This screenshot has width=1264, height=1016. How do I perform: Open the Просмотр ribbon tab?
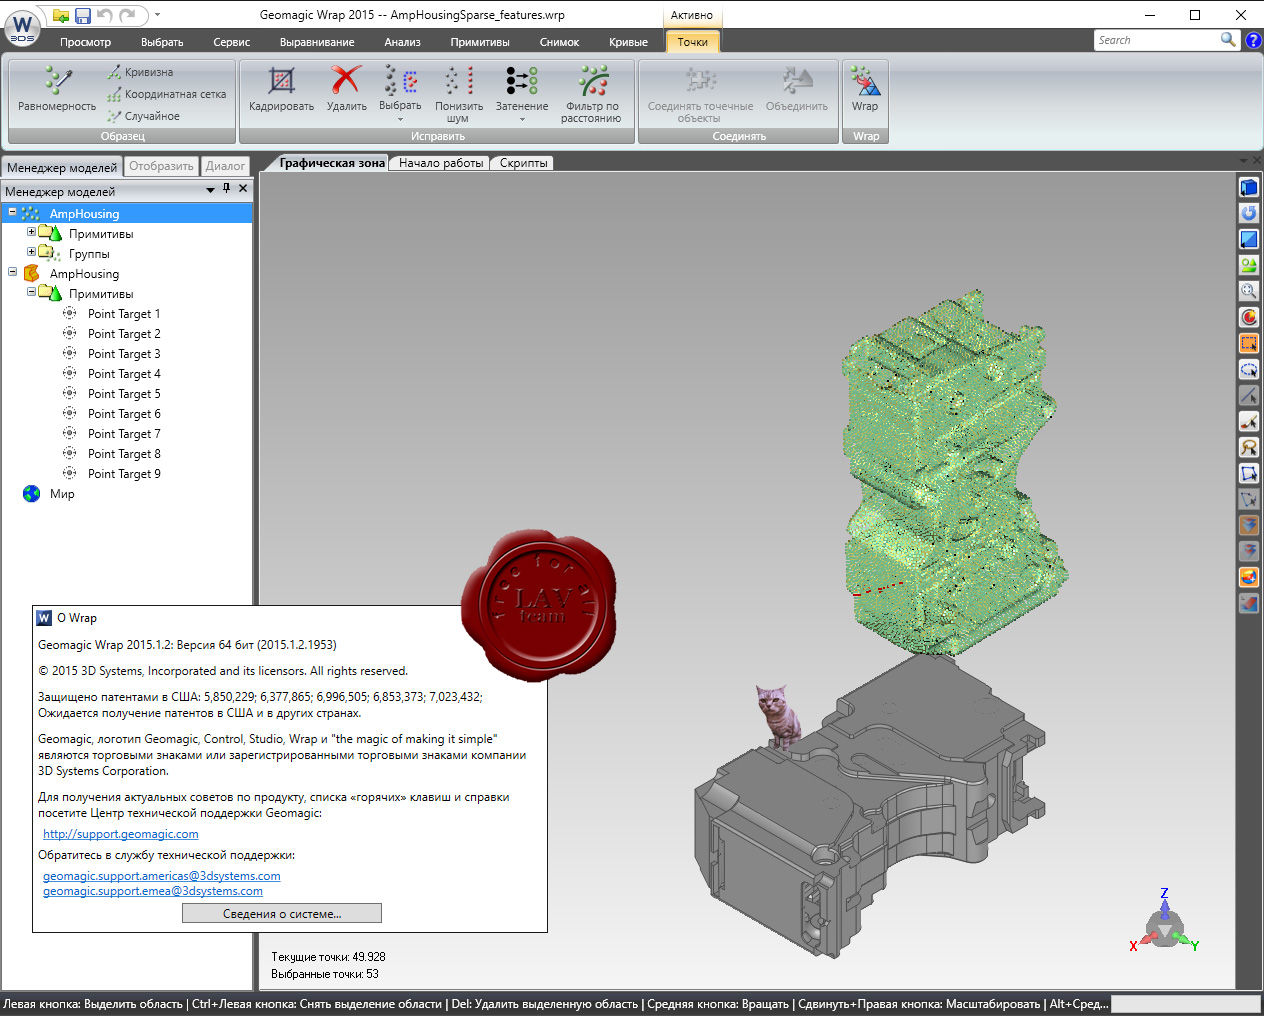(x=85, y=42)
